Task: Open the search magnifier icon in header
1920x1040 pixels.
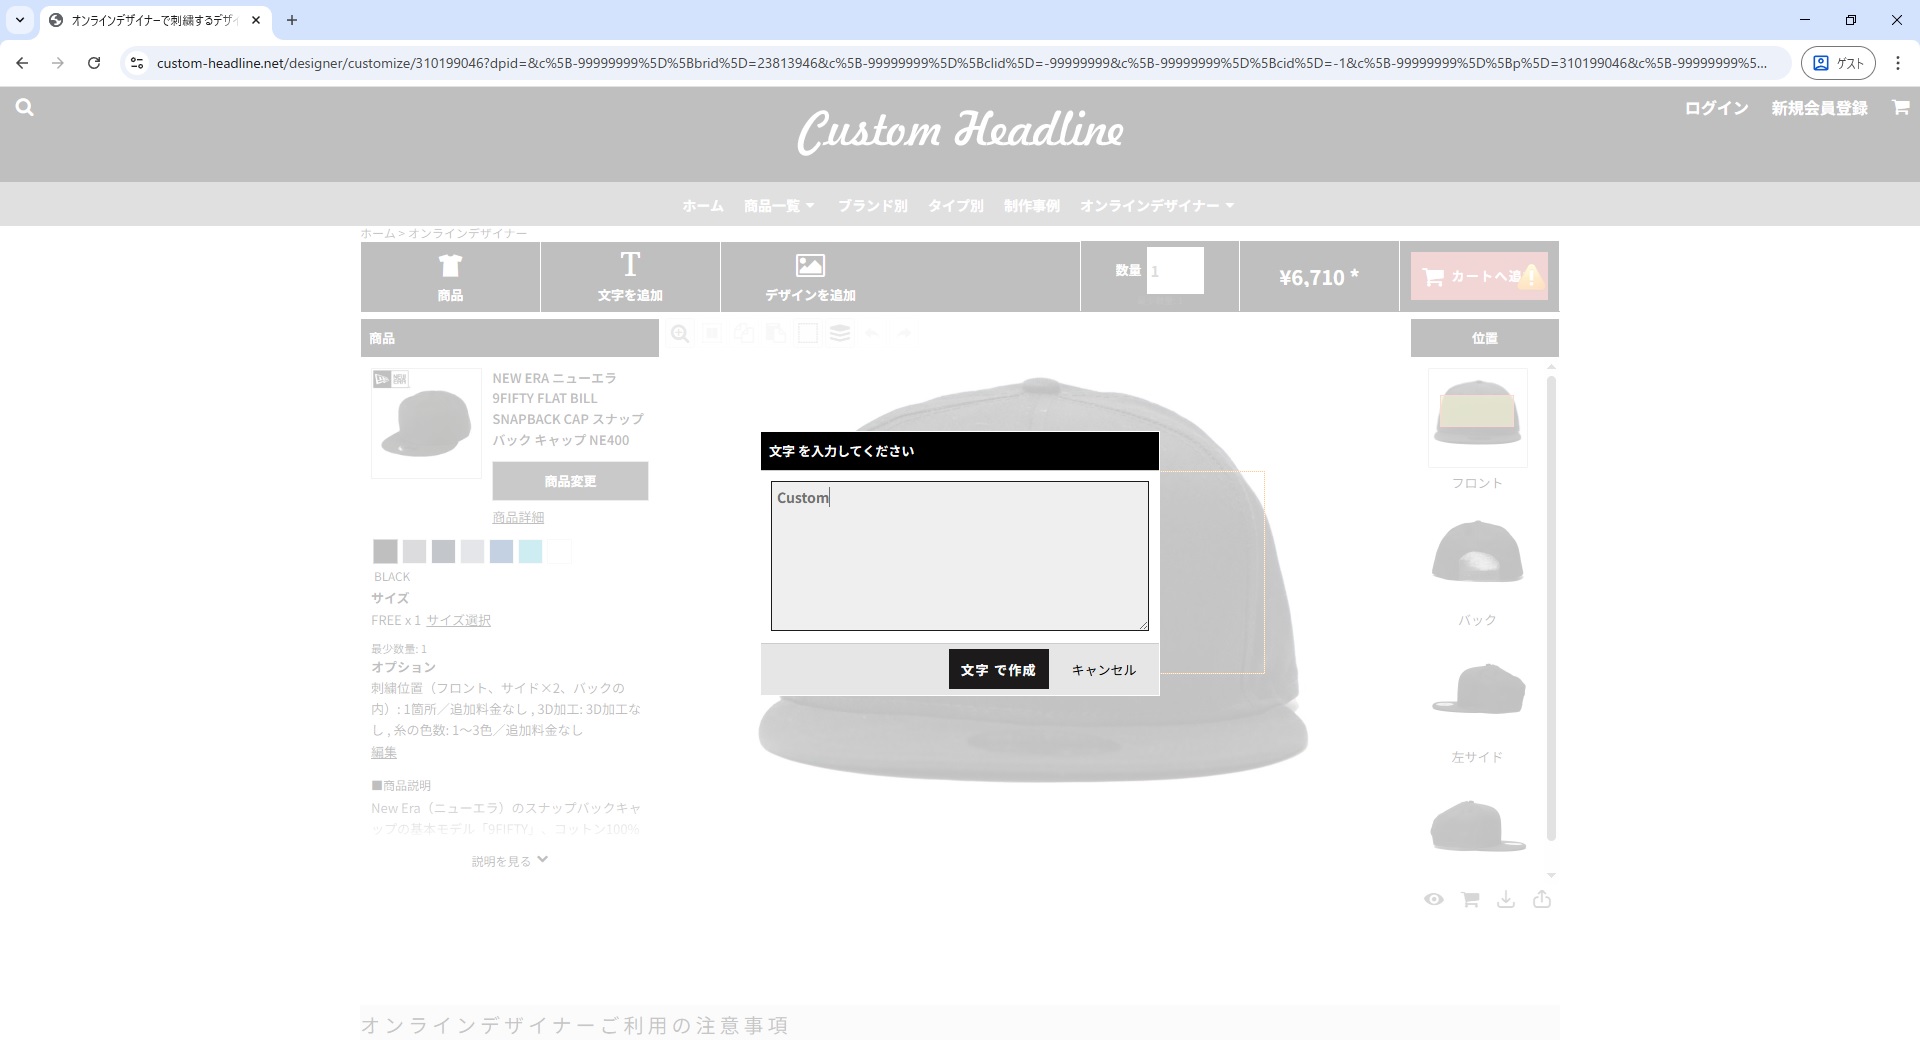Action: click(x=25, y=108)
